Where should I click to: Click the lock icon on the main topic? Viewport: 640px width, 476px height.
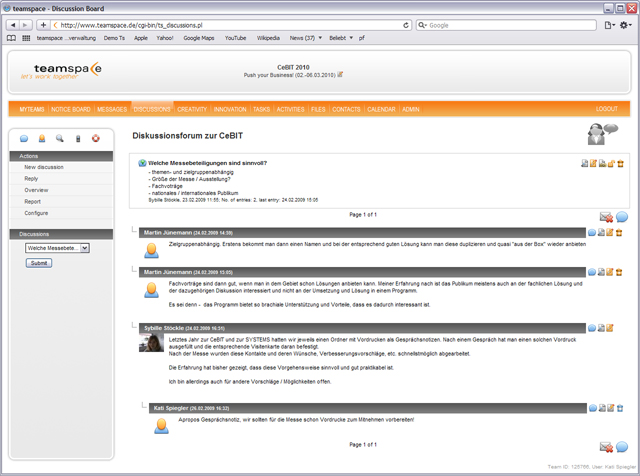pyautogui.click(x=609, y=163)
